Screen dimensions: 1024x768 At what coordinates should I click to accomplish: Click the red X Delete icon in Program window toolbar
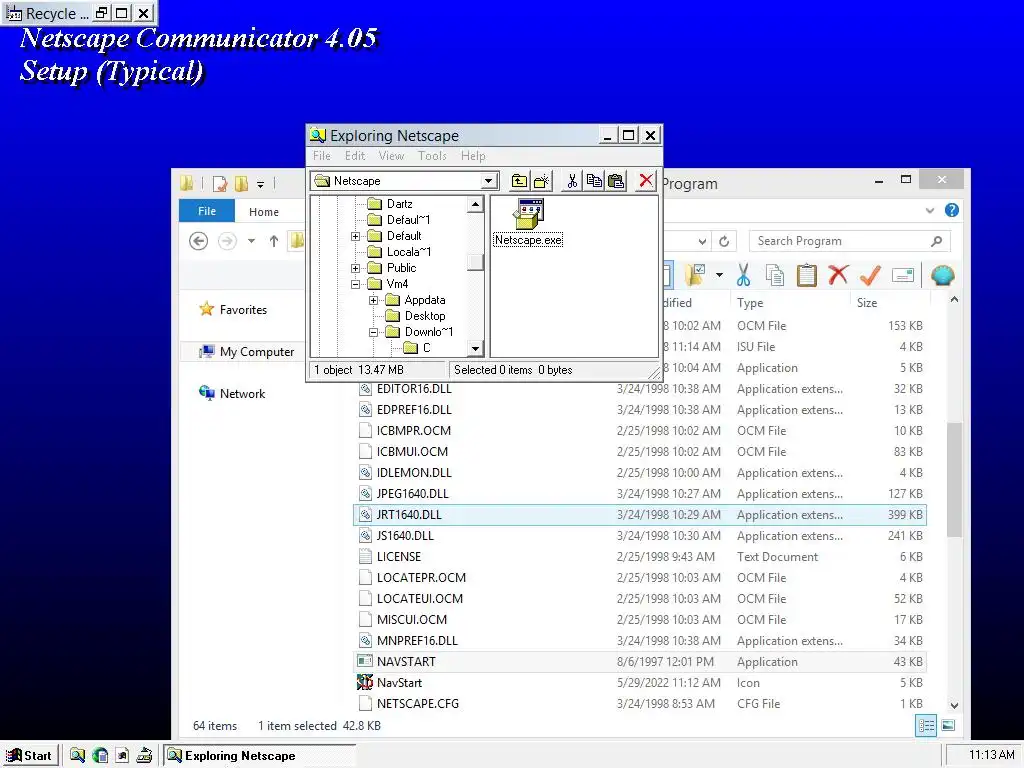(x=838, y=276)
